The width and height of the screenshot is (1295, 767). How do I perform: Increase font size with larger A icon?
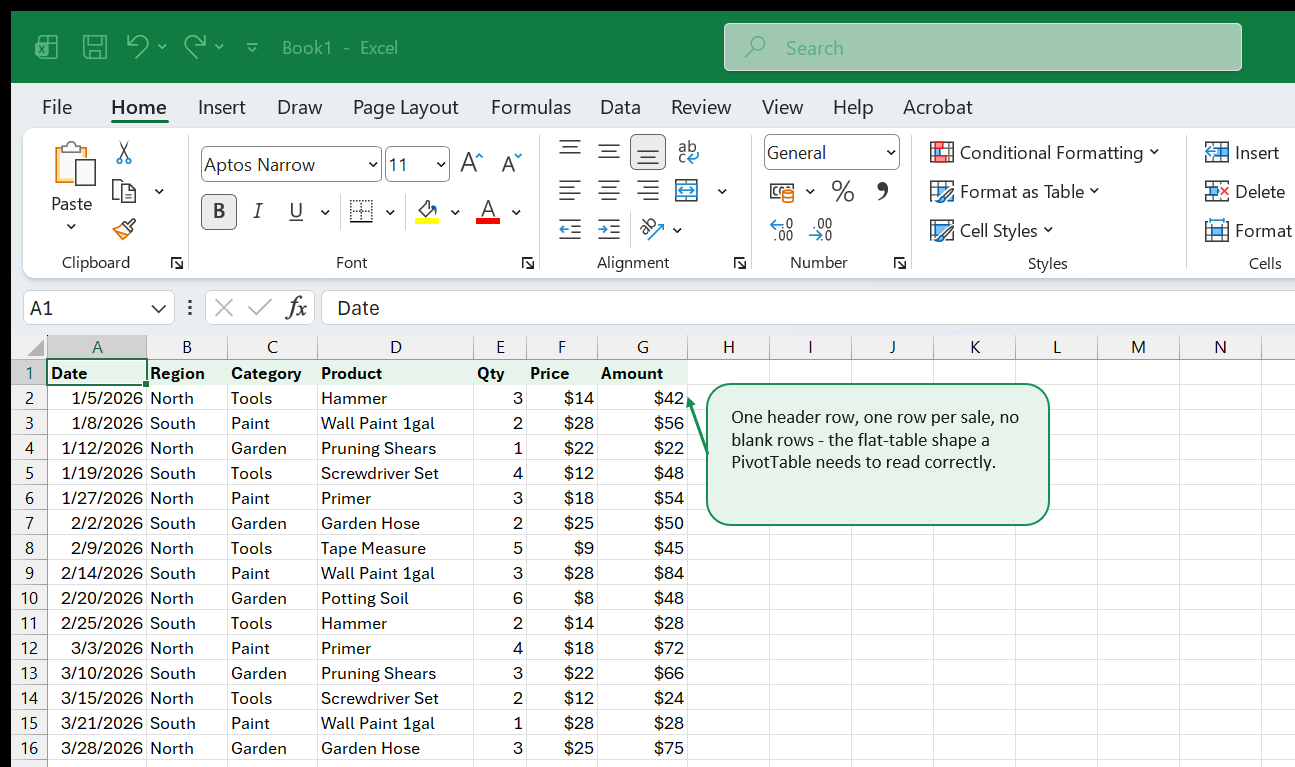click(472, 164)
